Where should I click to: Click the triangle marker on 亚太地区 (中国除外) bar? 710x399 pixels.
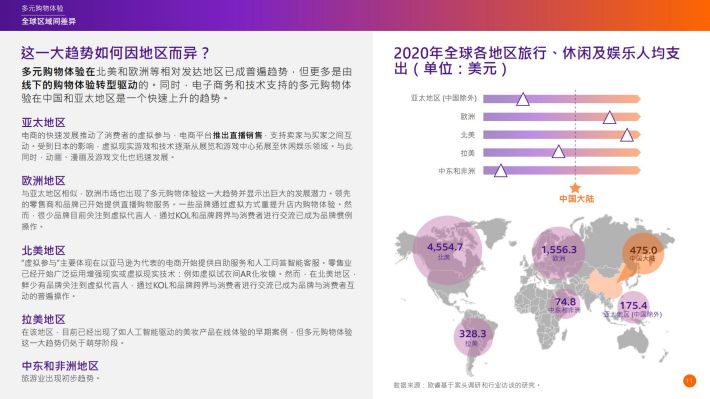(523, 99)
